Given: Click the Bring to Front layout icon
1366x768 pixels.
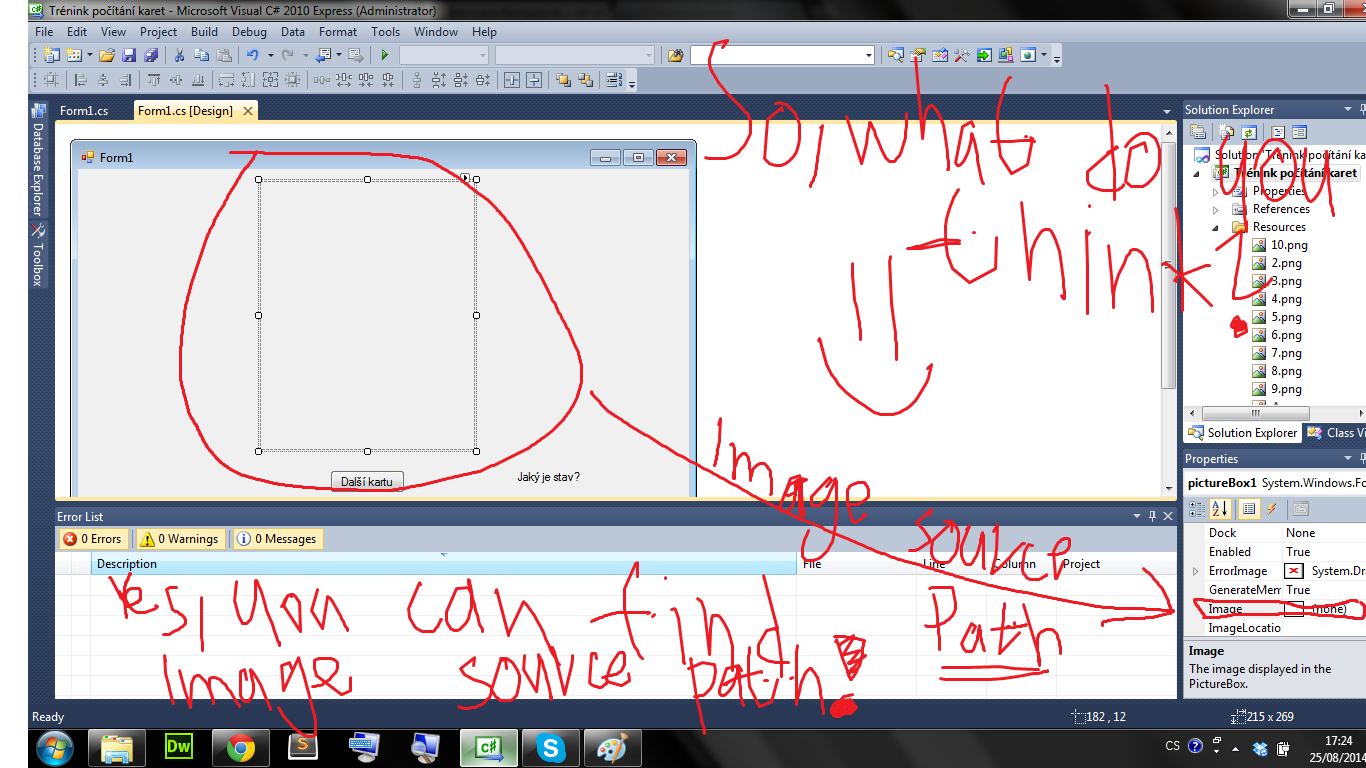Looking at the screenshot, I should pyautogui.click(x=563, y=80).
